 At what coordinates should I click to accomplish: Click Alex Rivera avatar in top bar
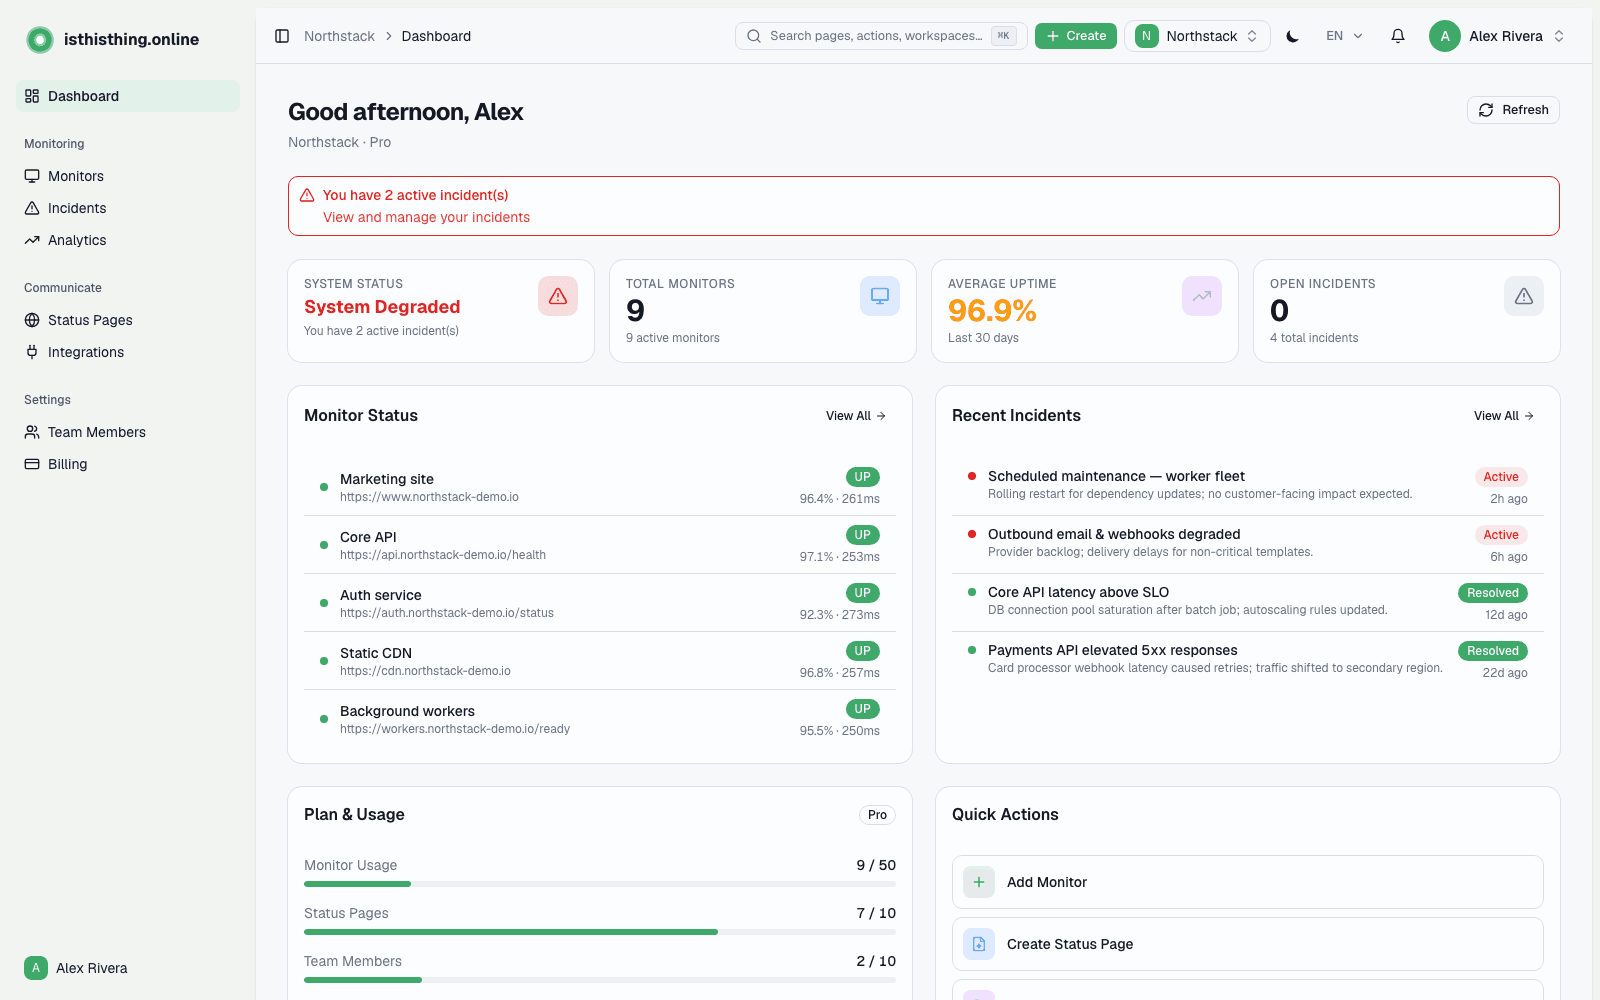point(1445,36)
